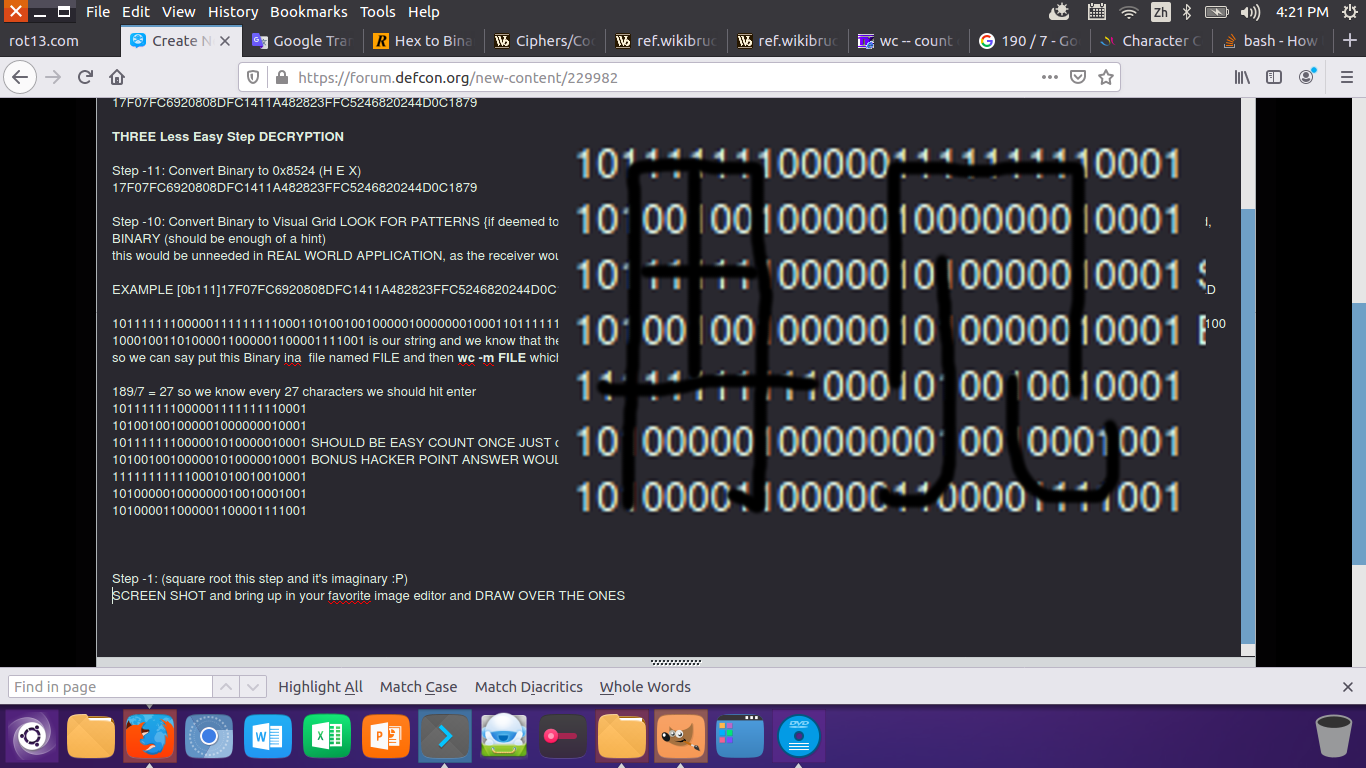Bookmark this page with the star
1366x768 pixels.
pos(1105,77)
